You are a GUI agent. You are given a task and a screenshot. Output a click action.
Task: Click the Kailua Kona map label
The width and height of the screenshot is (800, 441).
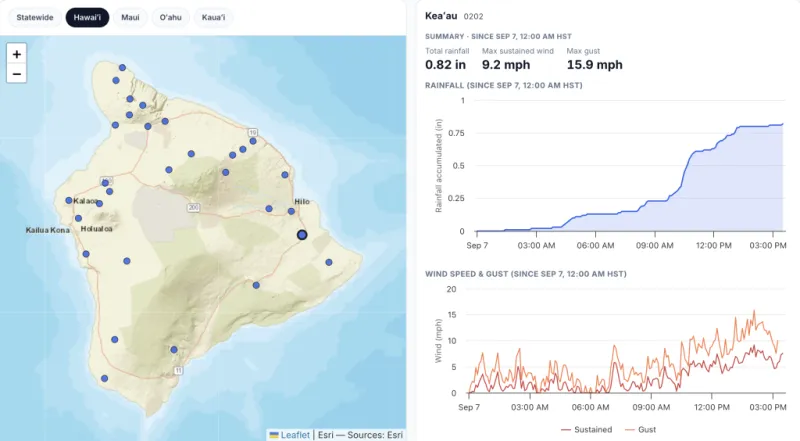[47, 230]
